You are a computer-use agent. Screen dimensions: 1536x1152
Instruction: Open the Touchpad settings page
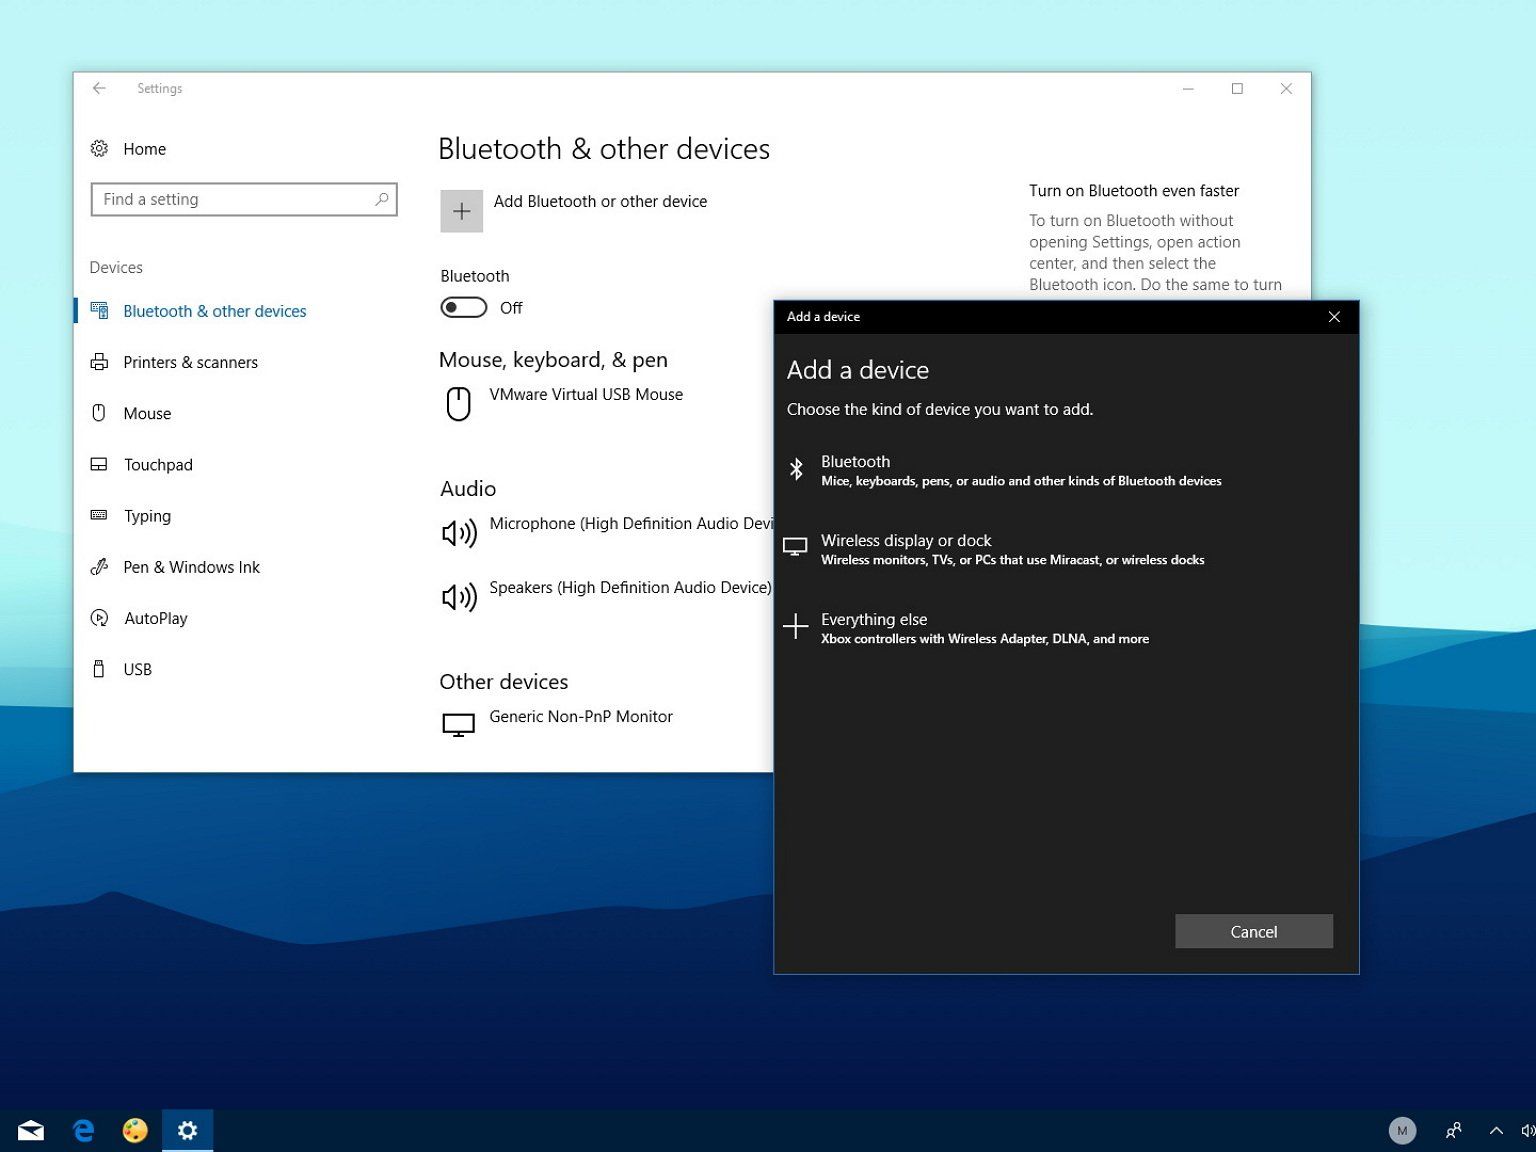click(x=158, y=465)
